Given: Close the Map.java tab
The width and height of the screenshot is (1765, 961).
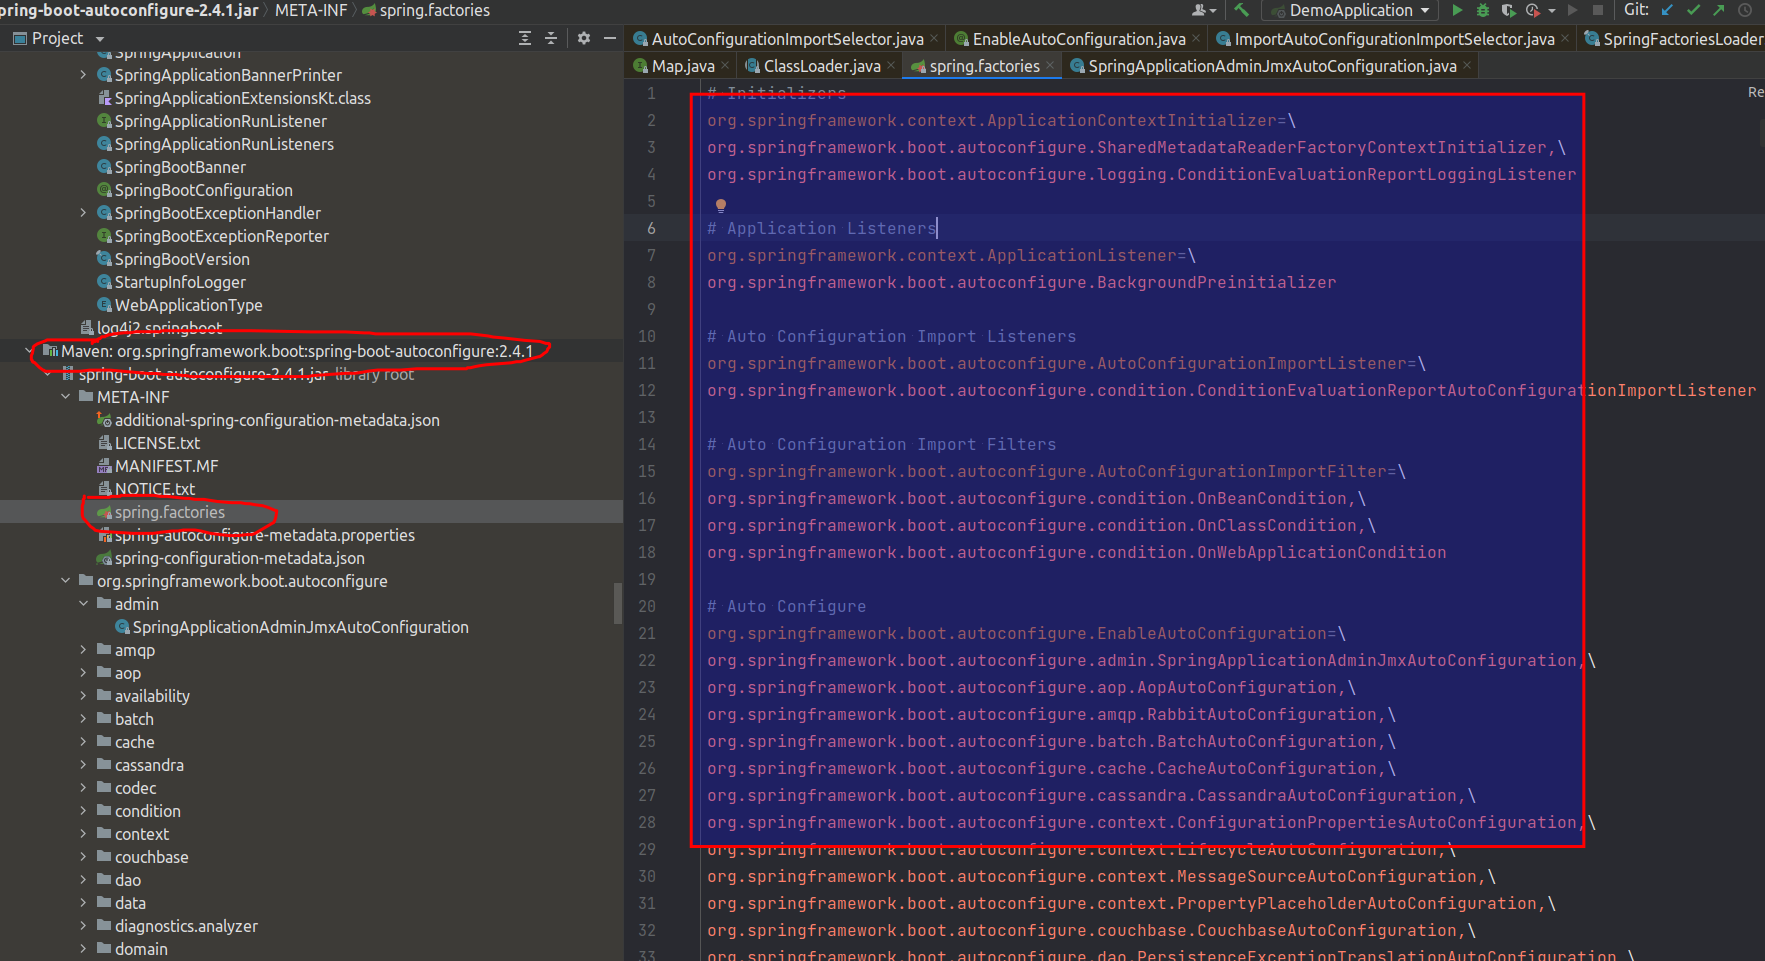Looking at the screenshot, I should [x=725, y=66].
